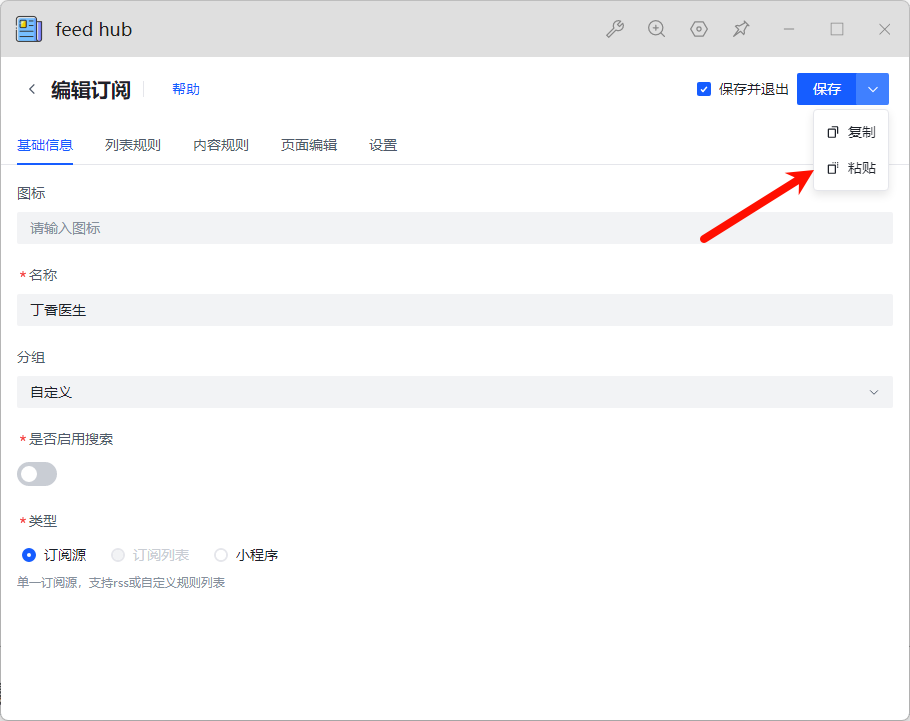This screenshot has height=721, width=910.
Task: Toggle the 保存并退出 checkbox
Action: point(704,89)
